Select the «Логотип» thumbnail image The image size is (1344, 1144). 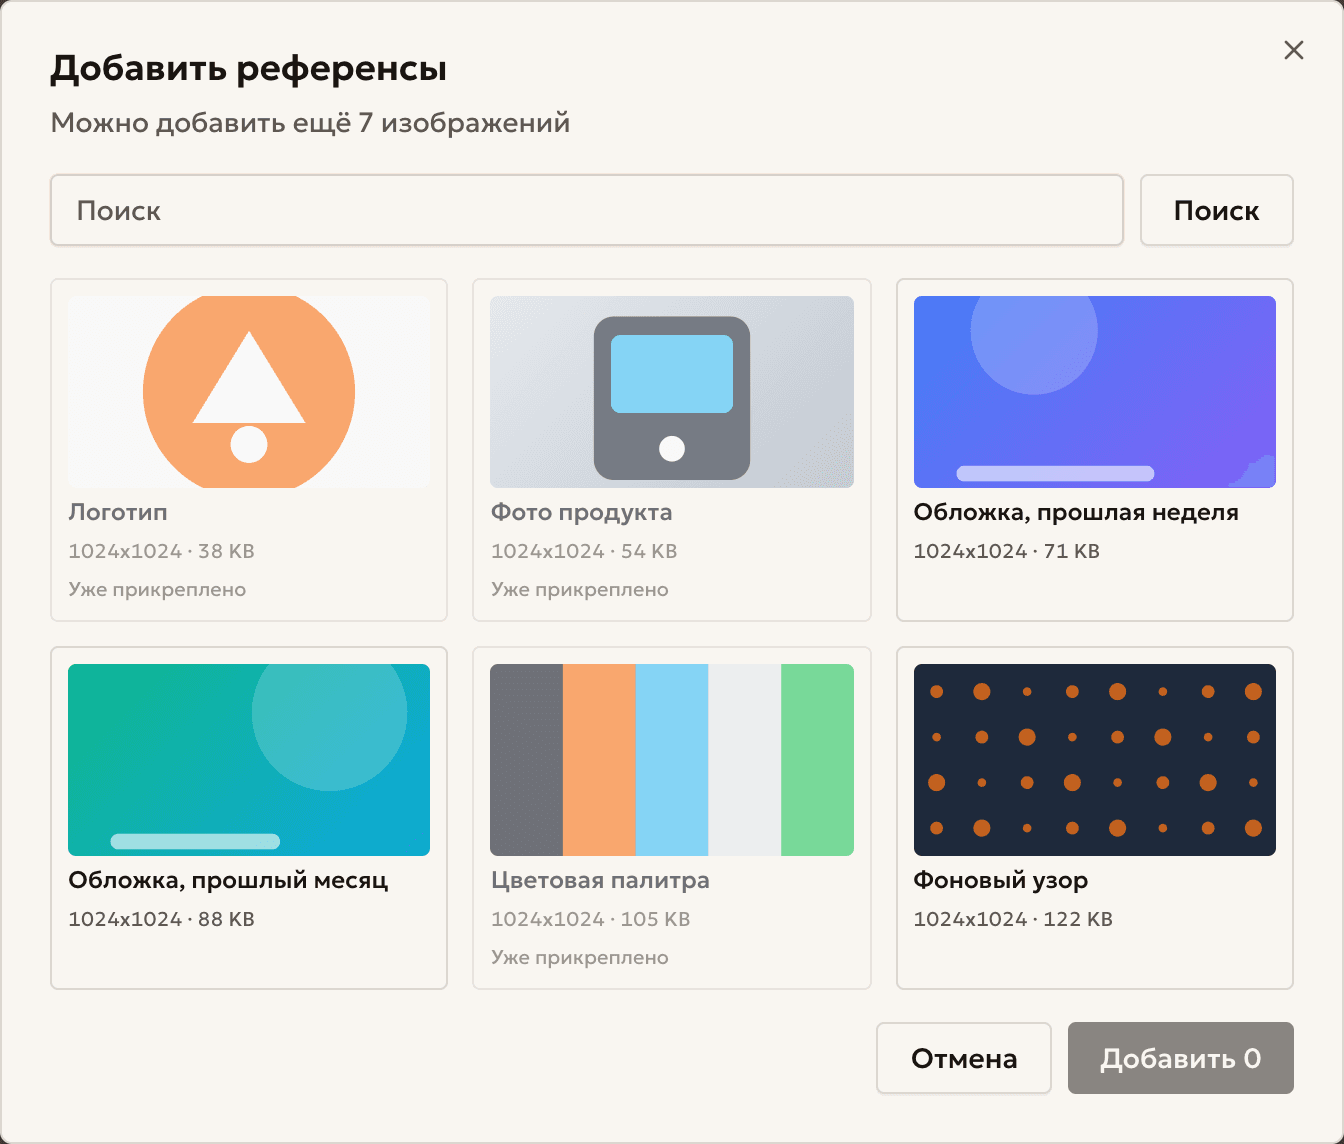(249, 392)
